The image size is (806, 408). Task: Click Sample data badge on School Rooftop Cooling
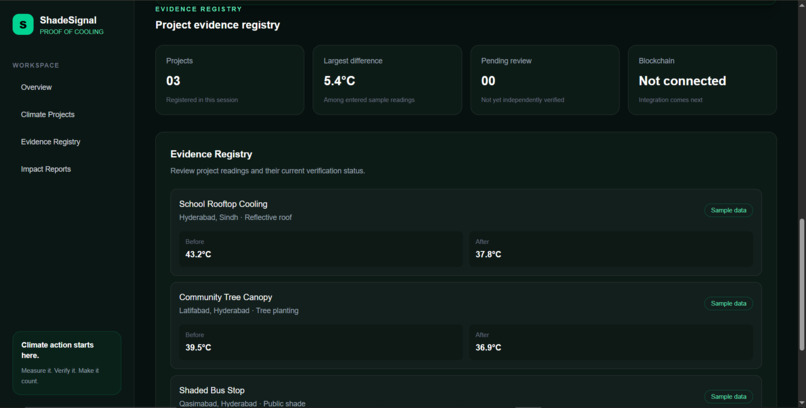click(x=728, y=210)
